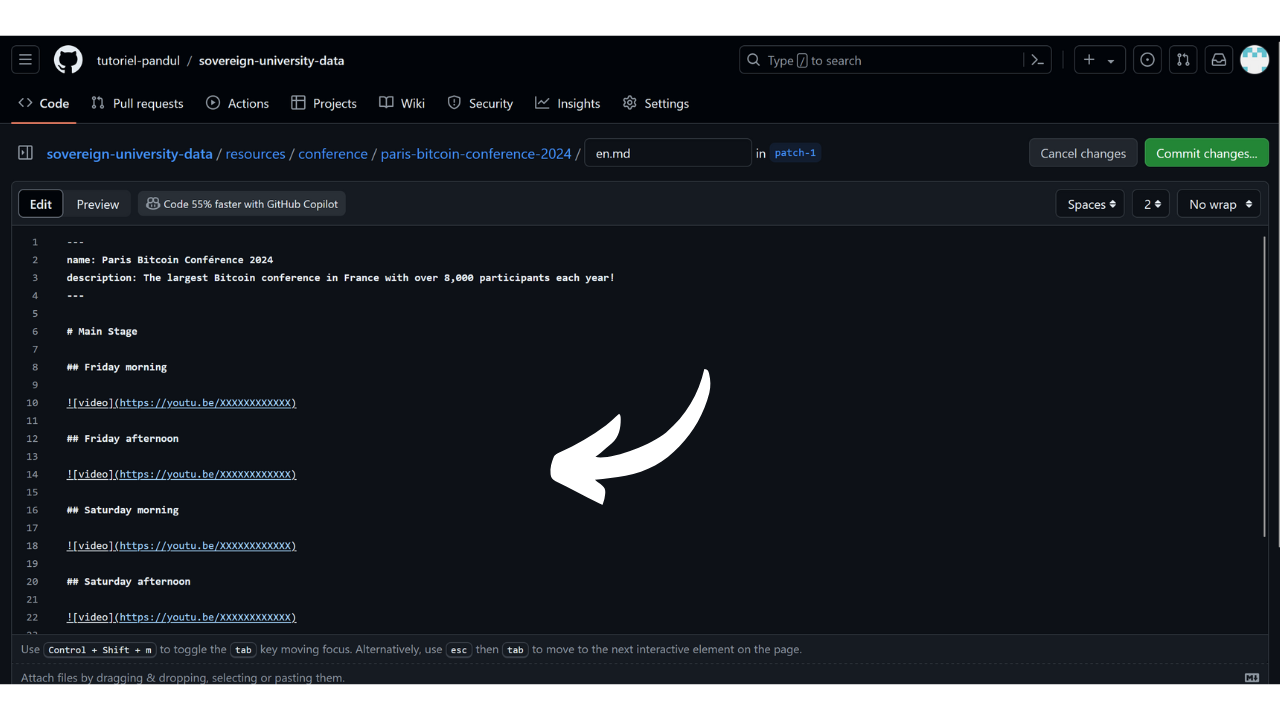Open sovereign-university-data breadcrumb link
This screenshot has width=1280, height=720.
click(x=129, y=153)
